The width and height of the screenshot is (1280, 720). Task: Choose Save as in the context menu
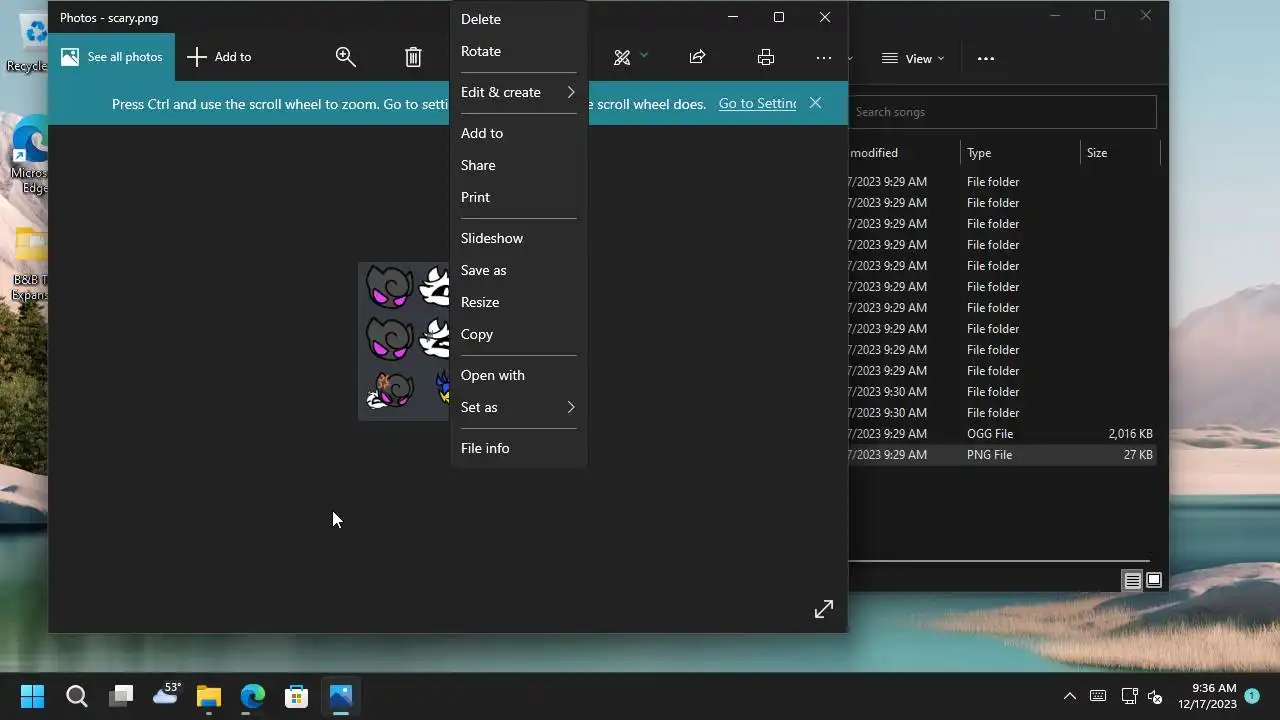coord(518,270)
